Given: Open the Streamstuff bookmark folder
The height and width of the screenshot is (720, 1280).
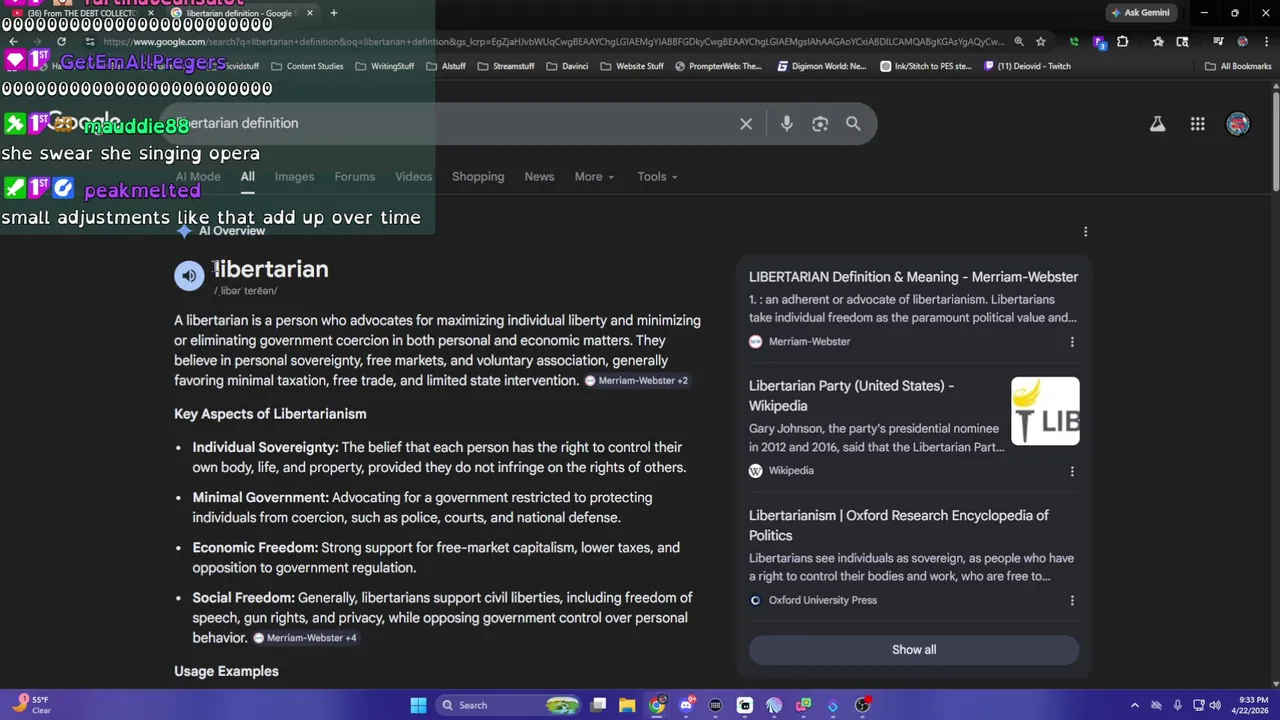Looking at the screenshot, I should (506, 66).
